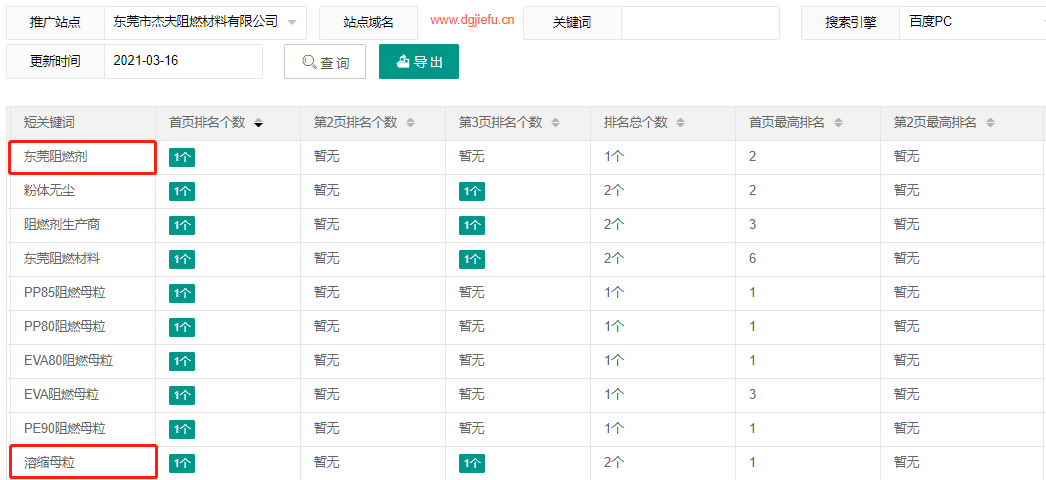Sort by 第2页排名个数 column
Image resolution: width=1046 pixels, height=480 pixels.
click(410, 123)
